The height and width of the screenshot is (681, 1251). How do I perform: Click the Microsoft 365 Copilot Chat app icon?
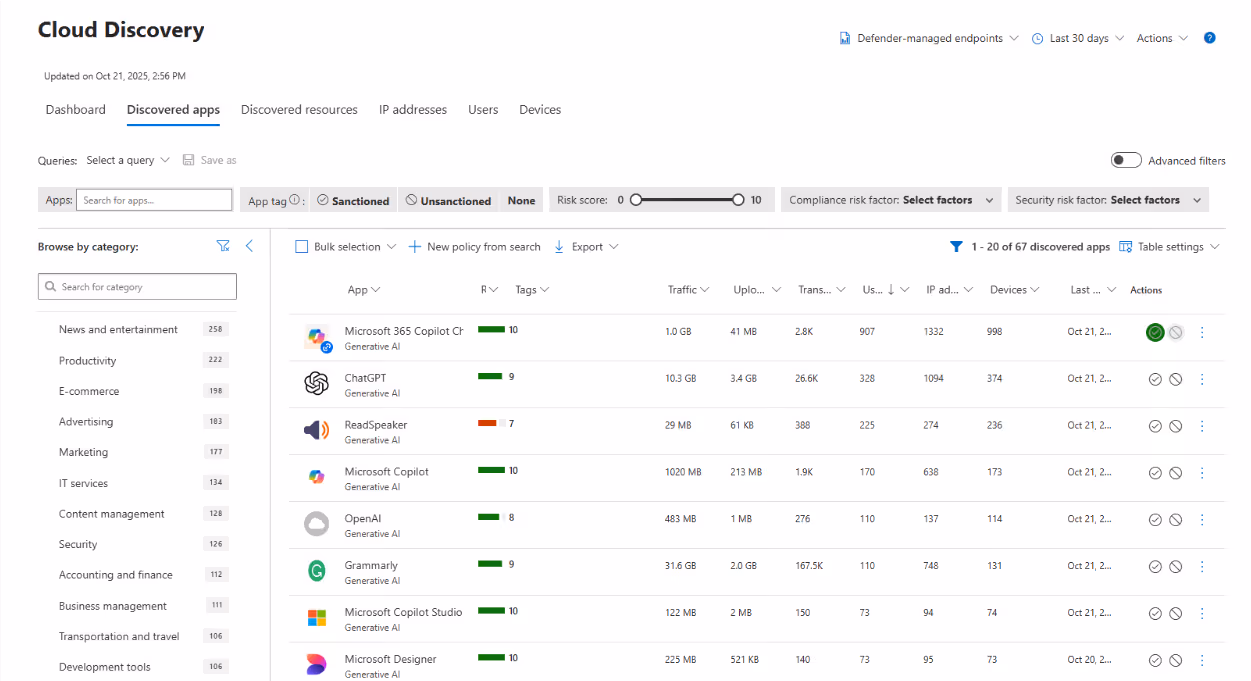point(317,337)
